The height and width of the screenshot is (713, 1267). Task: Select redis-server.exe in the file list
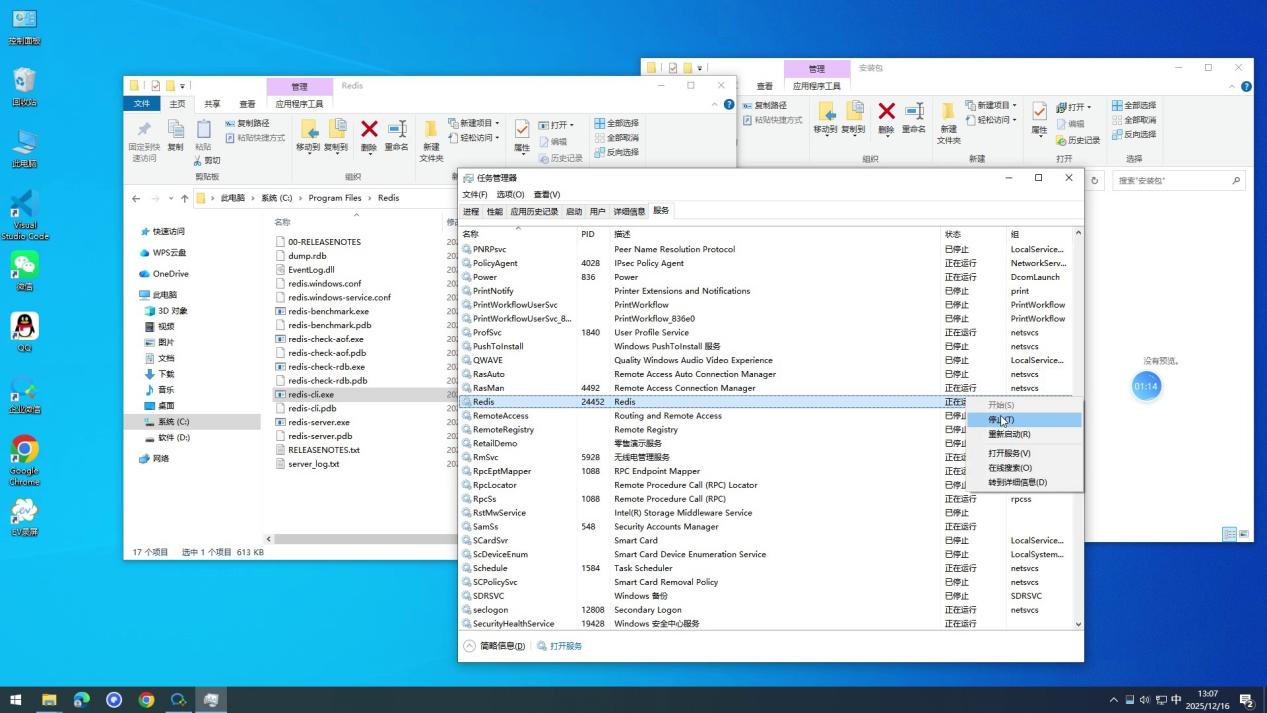pyautogui.click(x=318, y=422)
